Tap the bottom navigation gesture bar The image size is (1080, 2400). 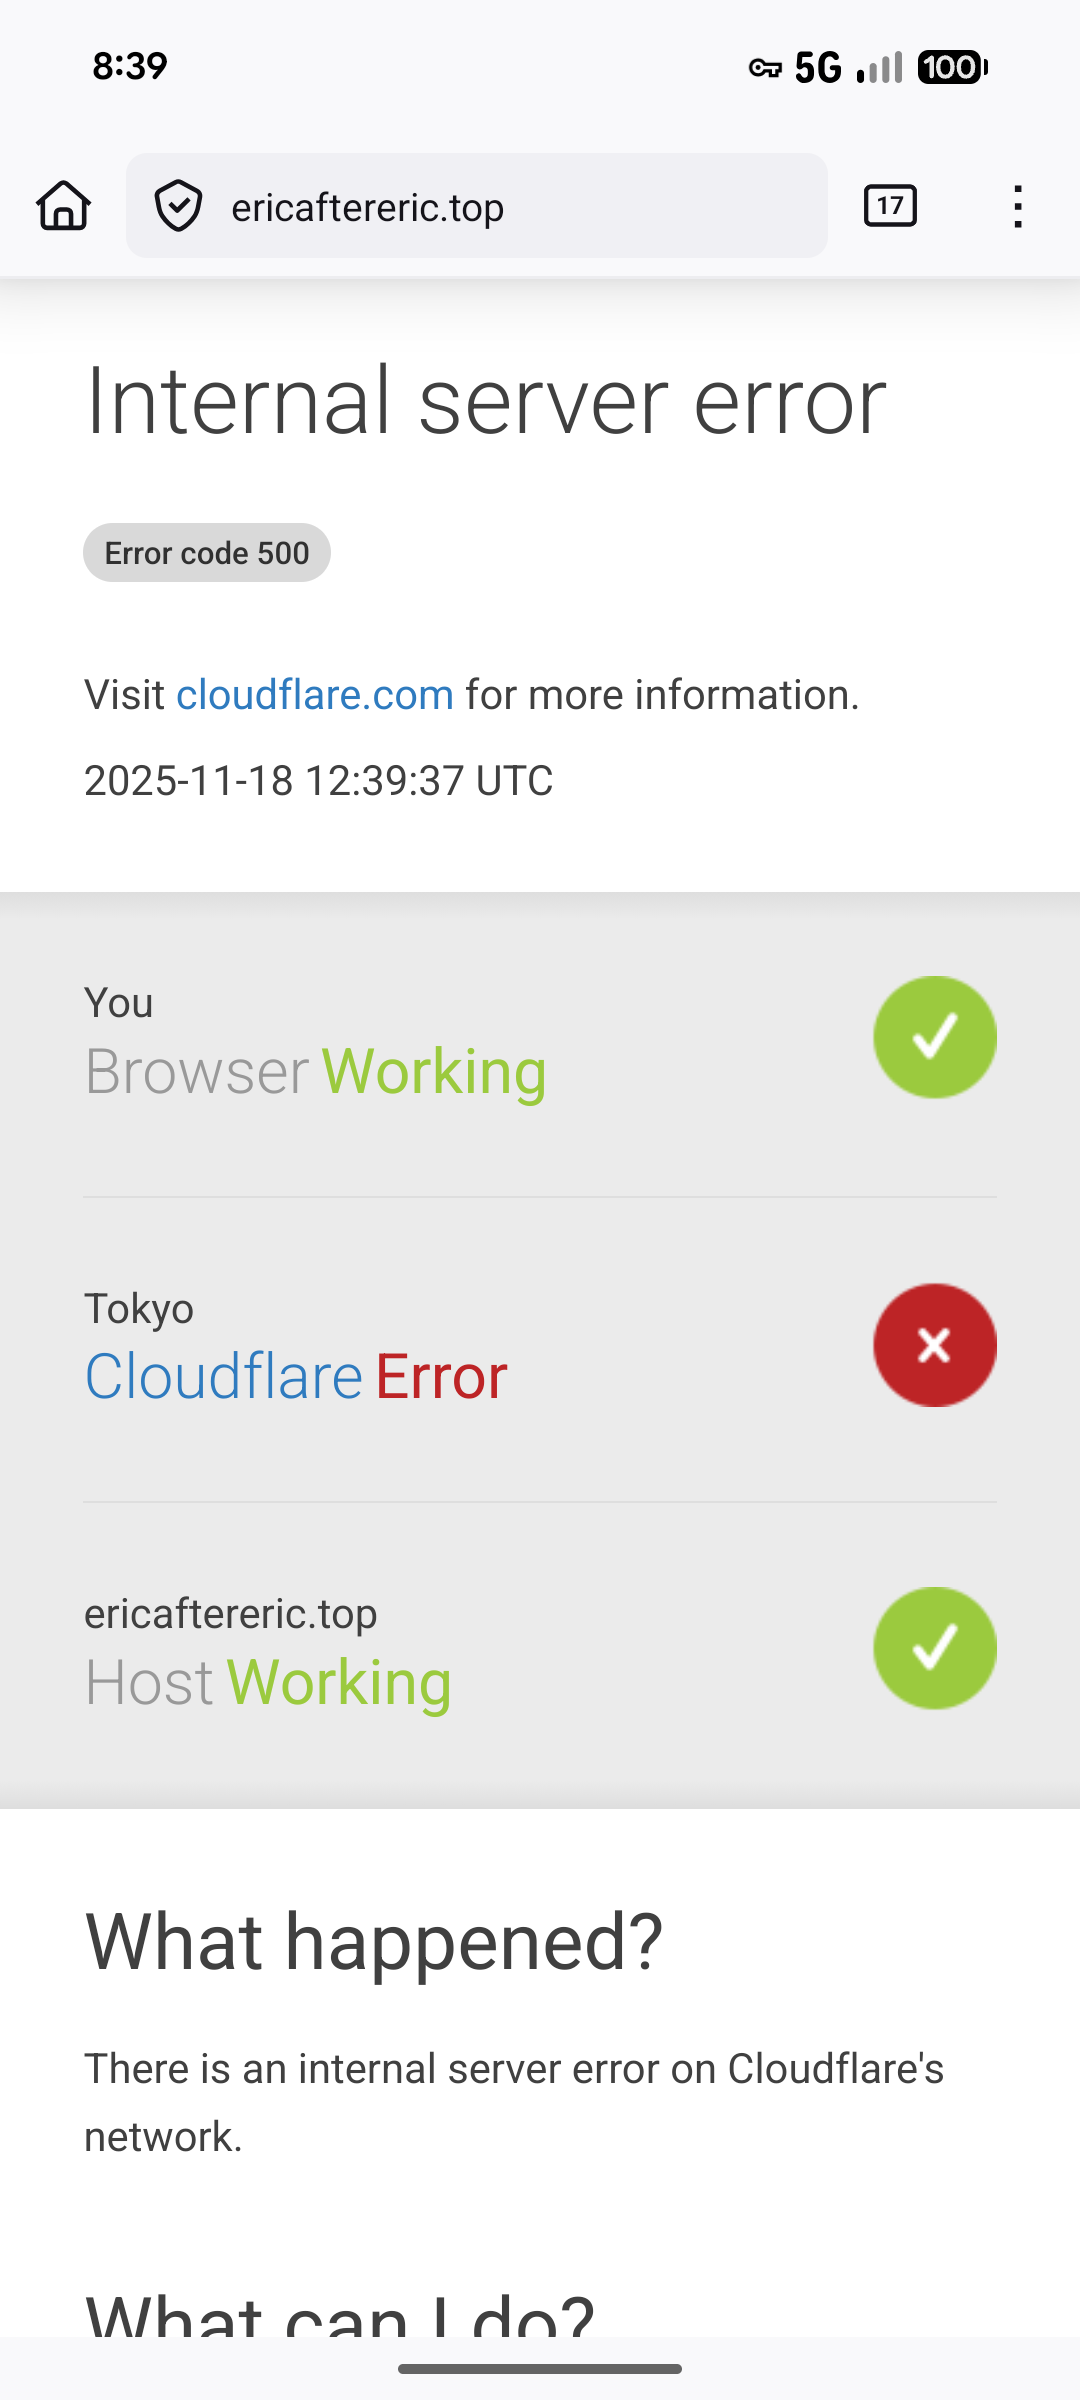[x=540, y=2369]
